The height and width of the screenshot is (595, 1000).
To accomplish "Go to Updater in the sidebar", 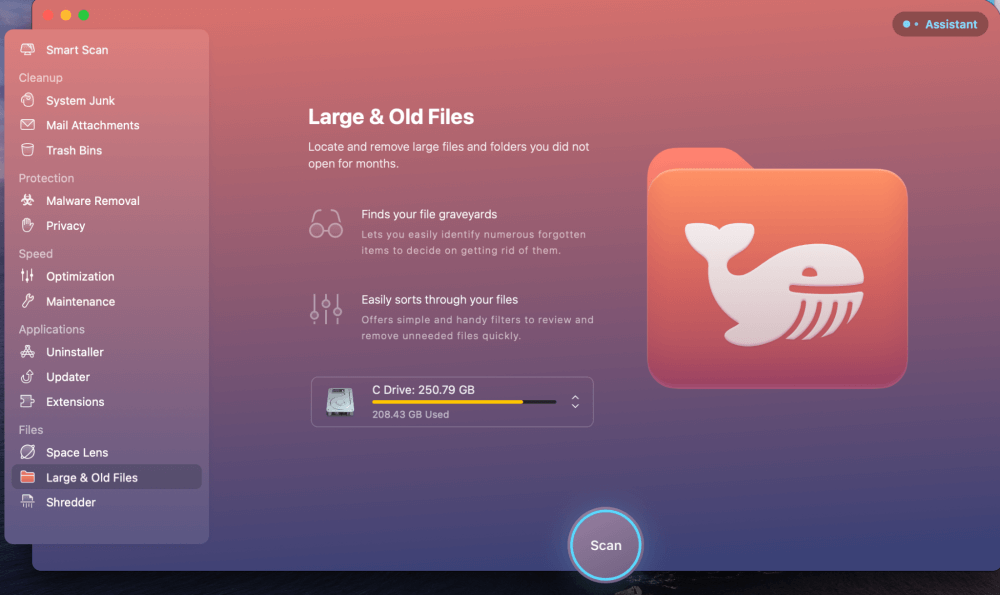I will point(67,377).
